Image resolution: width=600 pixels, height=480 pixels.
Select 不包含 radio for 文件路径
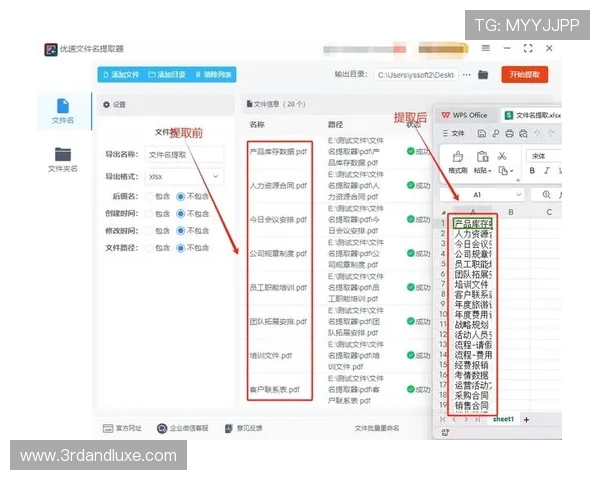tap(180, 248)
